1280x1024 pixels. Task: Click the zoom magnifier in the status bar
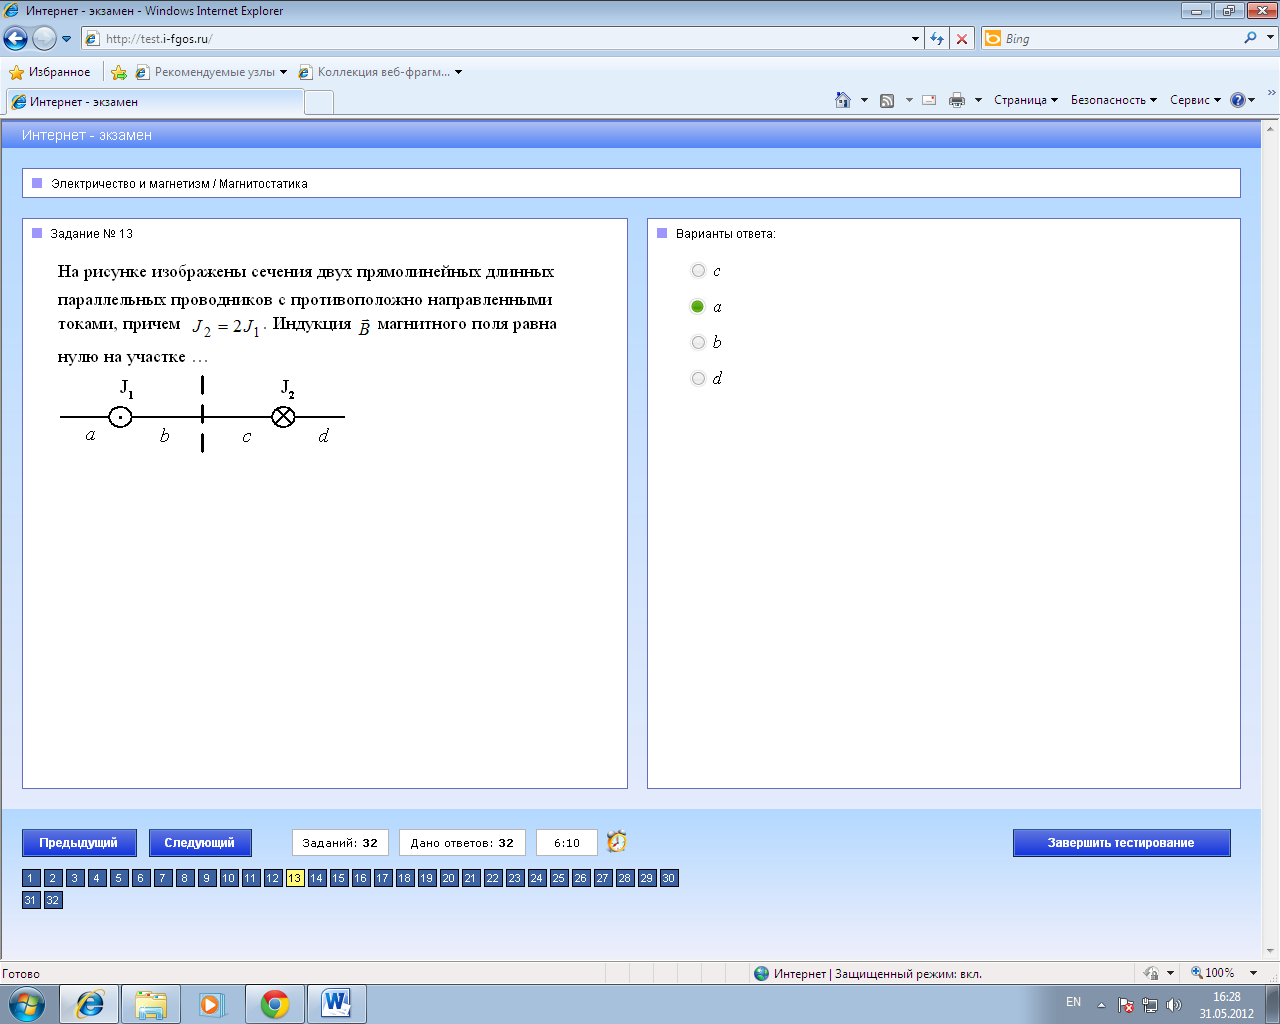pyautogui.click(x=1196, y=972)
